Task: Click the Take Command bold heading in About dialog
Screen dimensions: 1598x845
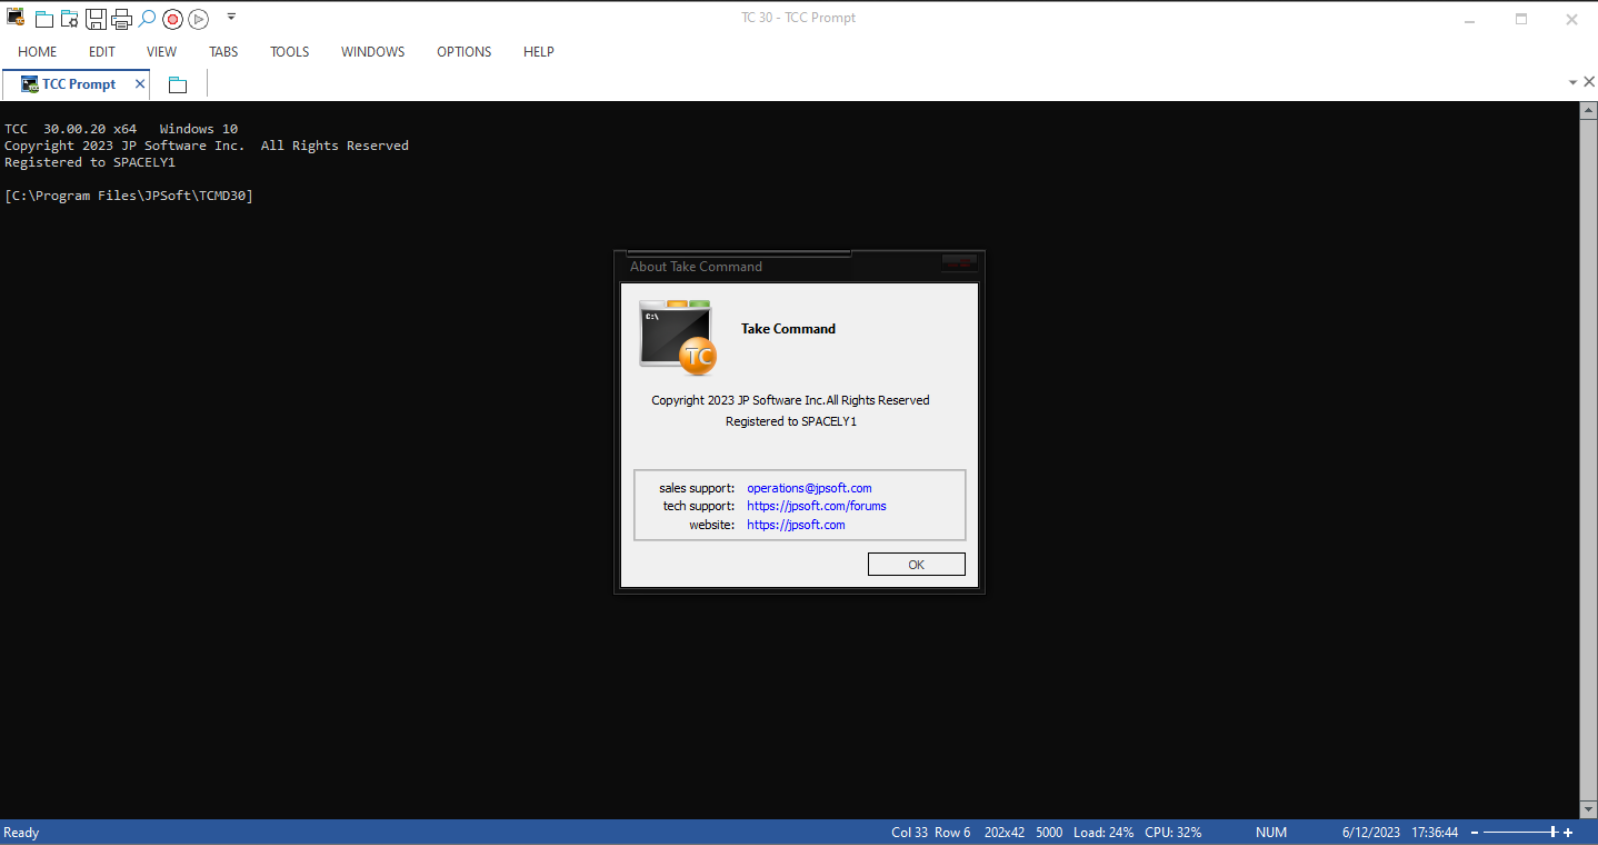Action: click(x=788, y=329)
